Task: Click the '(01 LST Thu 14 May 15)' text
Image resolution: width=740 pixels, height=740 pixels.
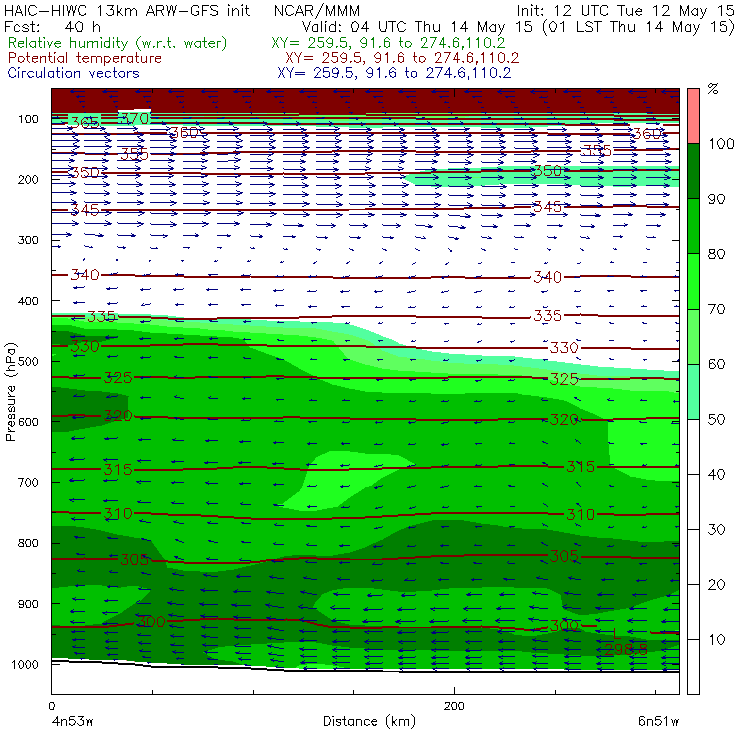Action: [639, 27]
